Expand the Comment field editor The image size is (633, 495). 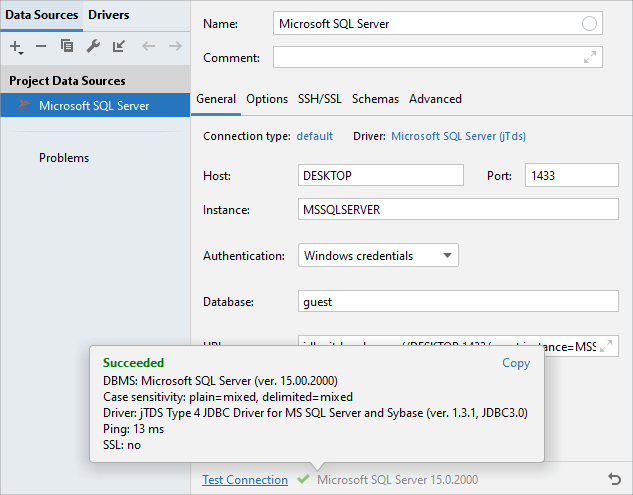[590, 58]
